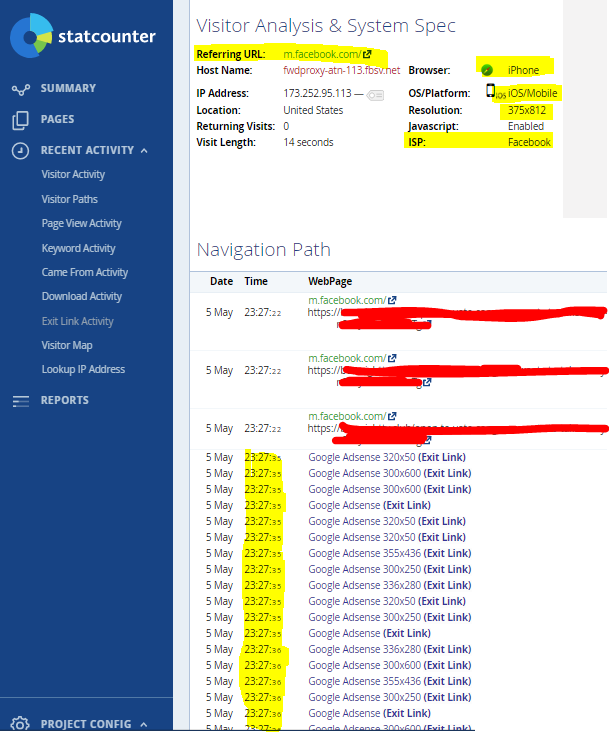
Task: Click the Date column header
Action: click(222, 282)
